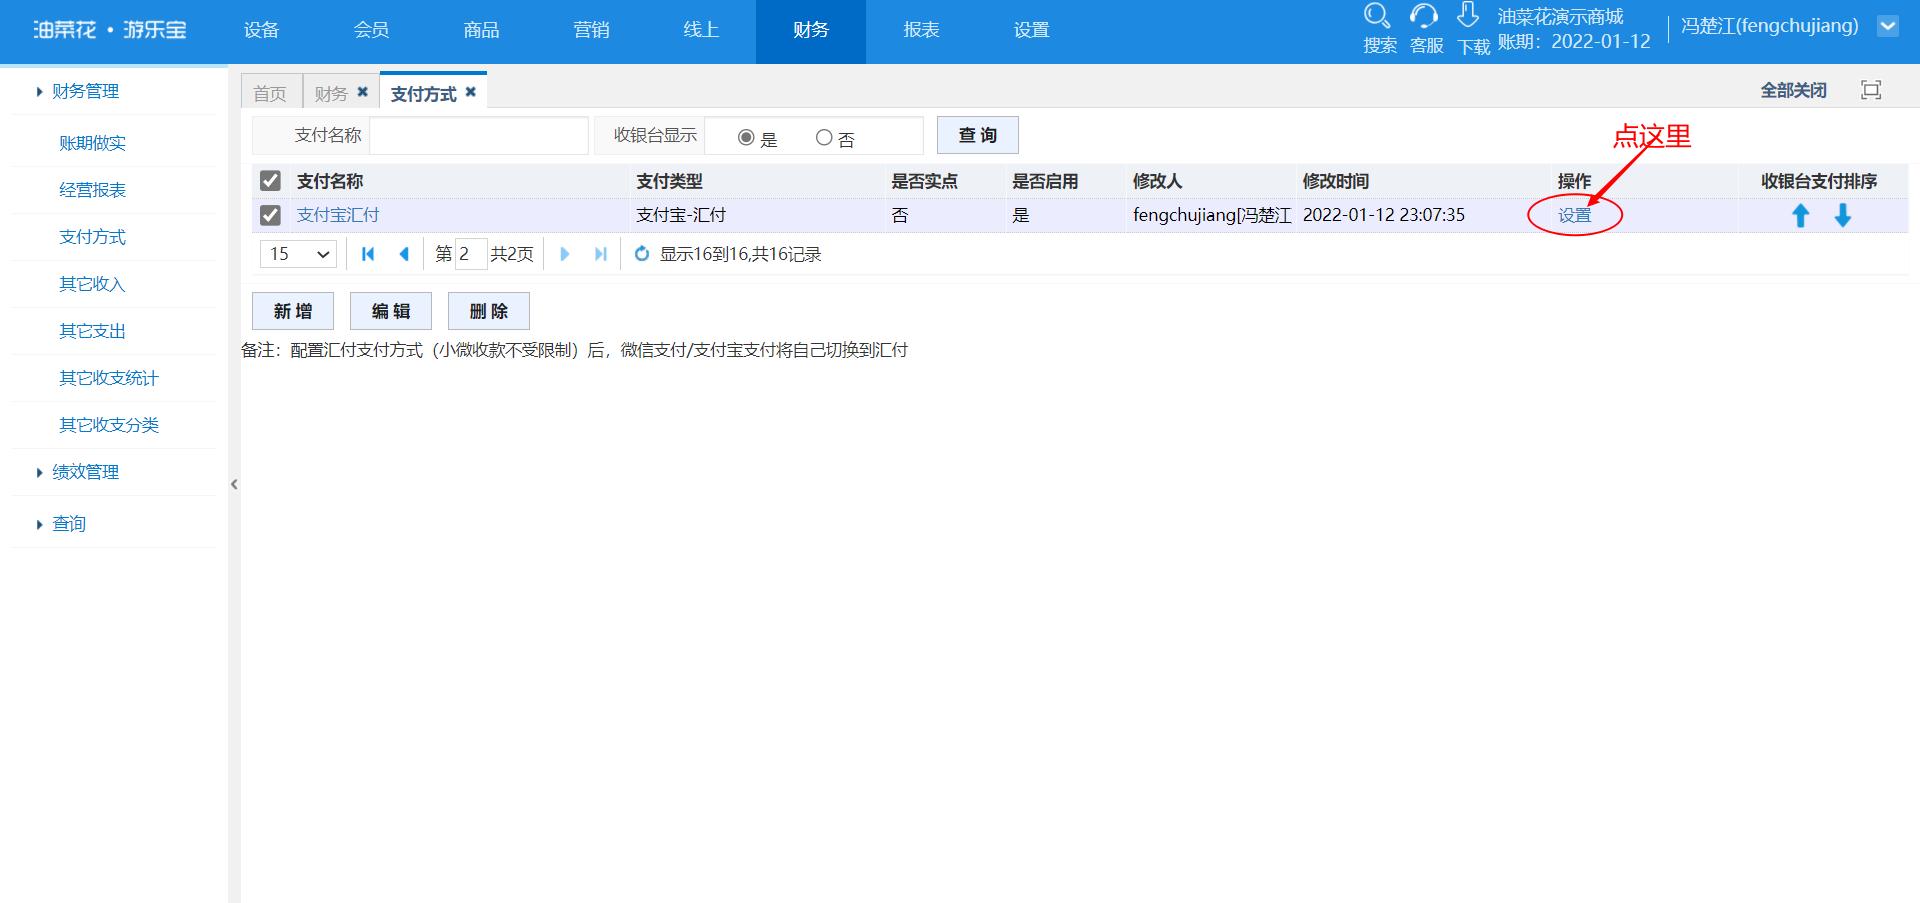Toggle fullscreen icon beside 全部关闭
This screenshot has width=1920, height=903.
pyautogui.click(x=1871, y=90)
